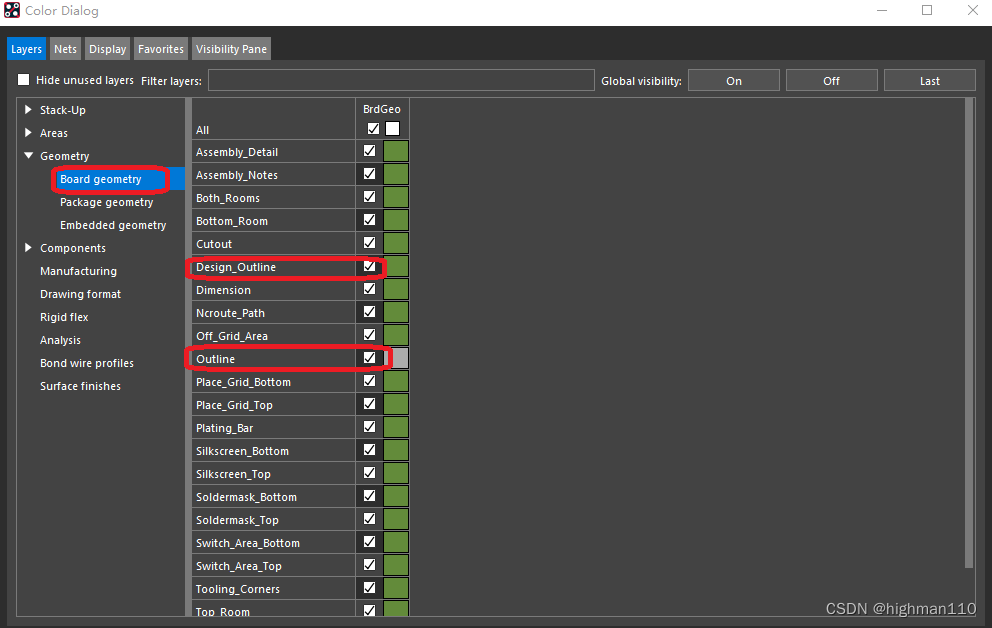Viewport: 992px width, 628px height.
Task: Click the Color Dialog app icon in title bar
Action: tap(12, 11)
